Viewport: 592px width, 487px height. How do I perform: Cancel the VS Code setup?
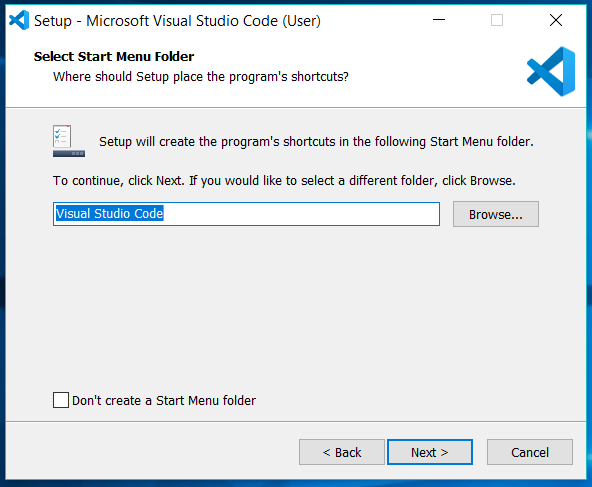pyautogui.click(x=530, y=452)
